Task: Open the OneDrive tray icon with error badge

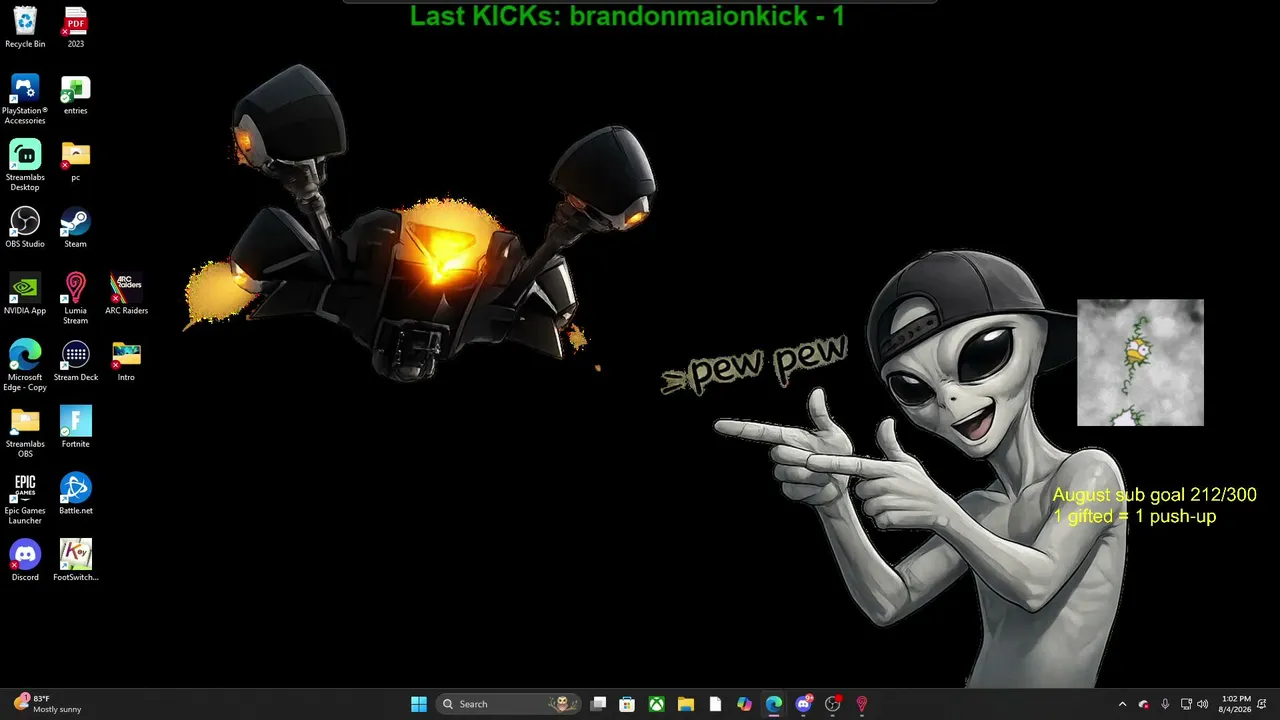Action: (1144, 704)
